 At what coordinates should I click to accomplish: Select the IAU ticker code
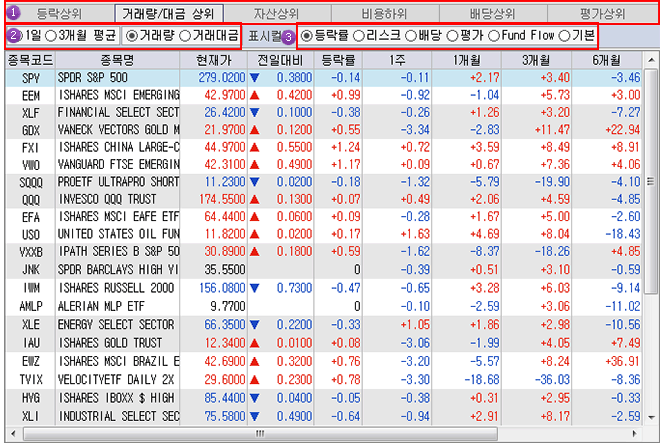(31, 343)
